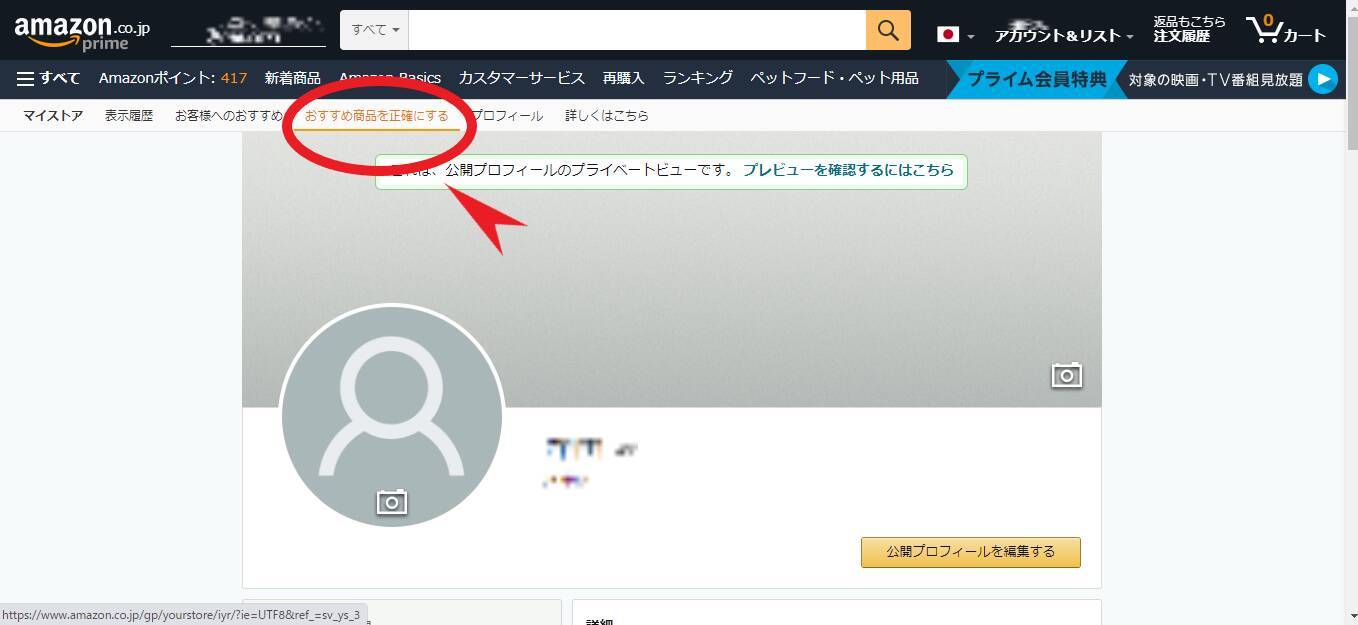Click the cover photo camera icon

pyautogui.click(x=1066, y=375)
